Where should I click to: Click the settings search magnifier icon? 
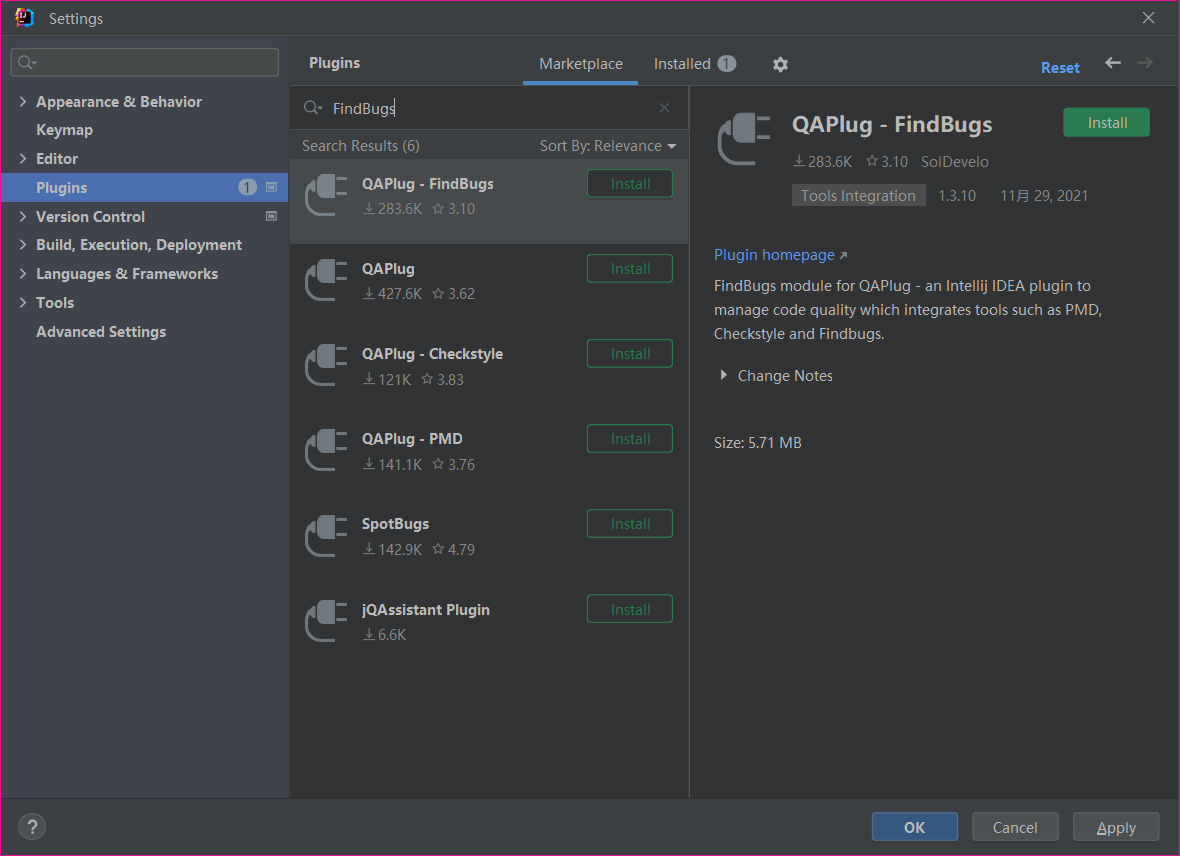27,62
